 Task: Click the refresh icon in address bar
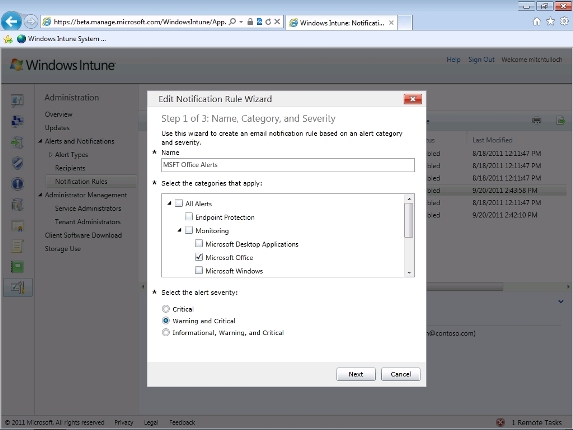268,22
